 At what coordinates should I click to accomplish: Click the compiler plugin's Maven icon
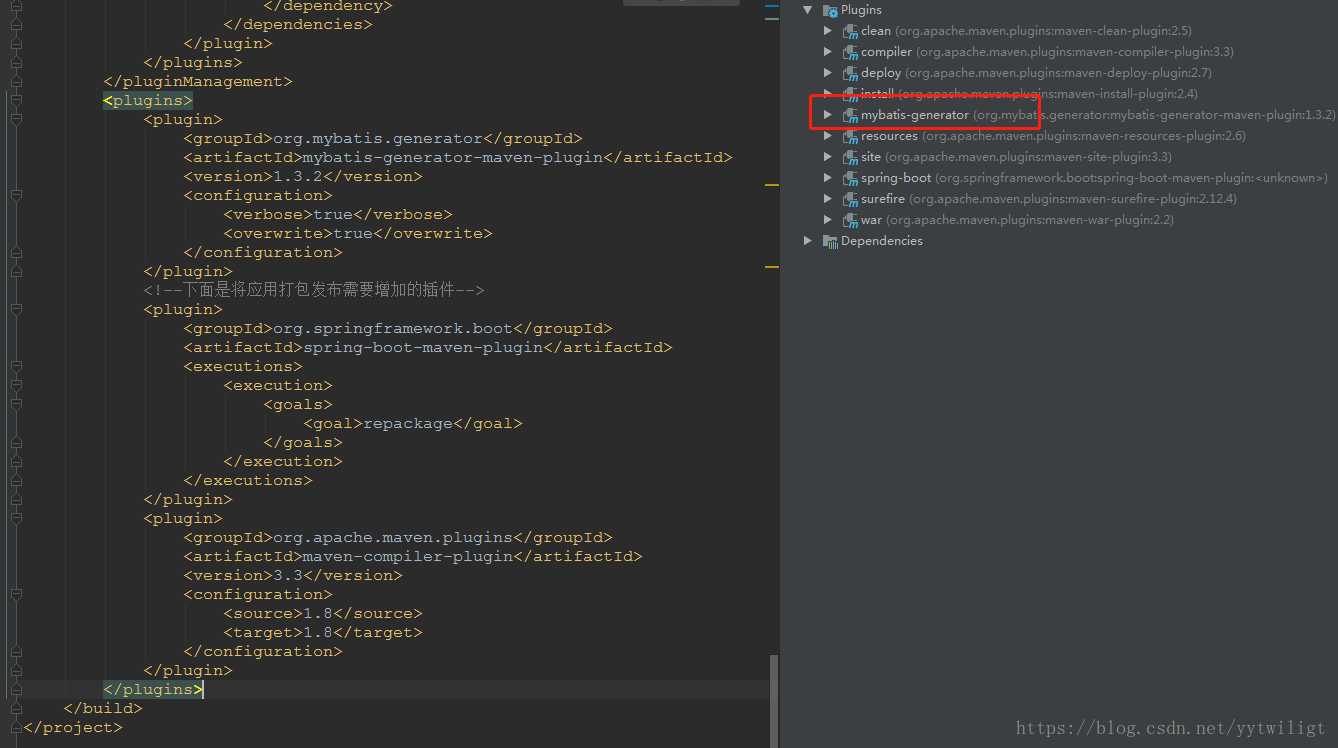(x=850, y=52)
